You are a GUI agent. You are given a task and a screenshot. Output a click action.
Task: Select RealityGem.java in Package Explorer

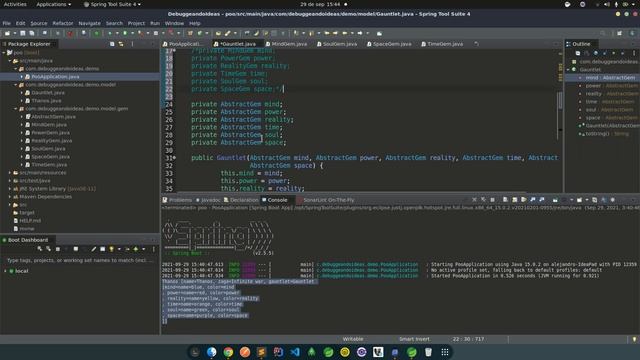[x=51, y=140]
